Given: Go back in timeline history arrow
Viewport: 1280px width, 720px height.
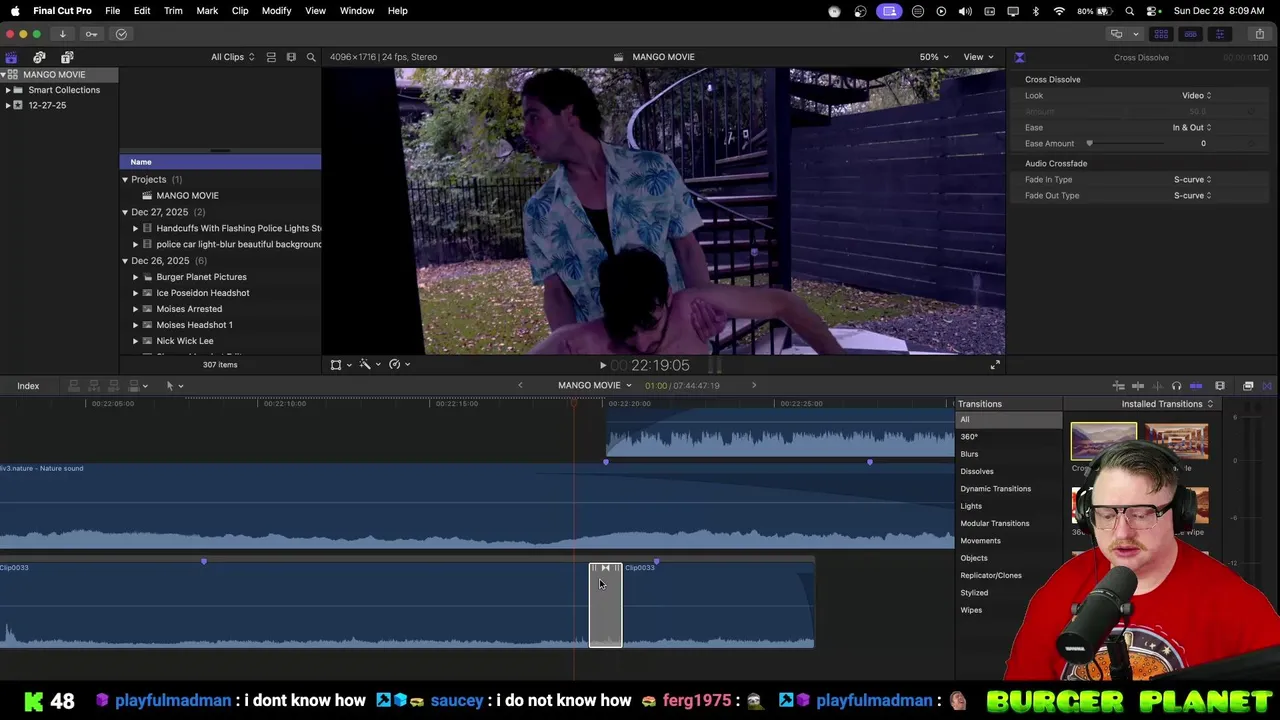Looking at the screenshot, I should point(520,385).
